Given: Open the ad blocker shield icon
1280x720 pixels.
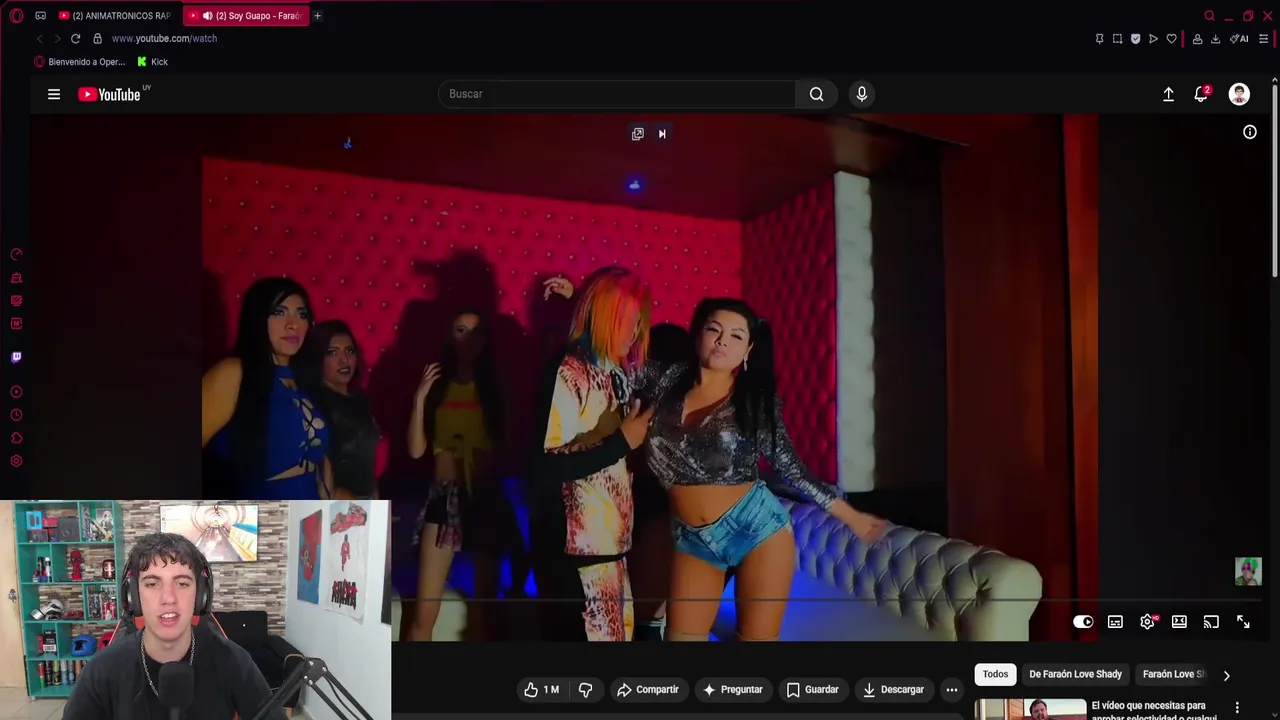Looking at the screenshot, I should [x=1135, y=39].
